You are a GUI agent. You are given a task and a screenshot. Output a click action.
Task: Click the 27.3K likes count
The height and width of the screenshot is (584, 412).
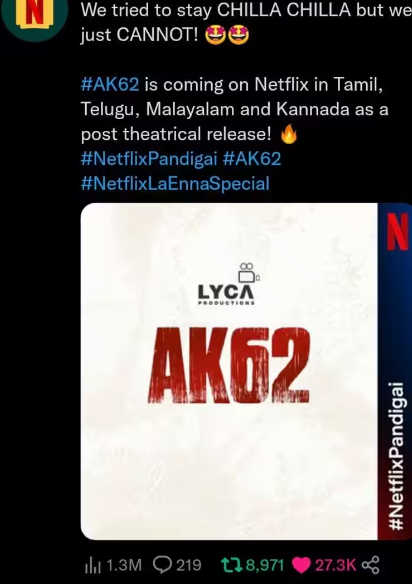pyautogui.click(x=336, y=565)
